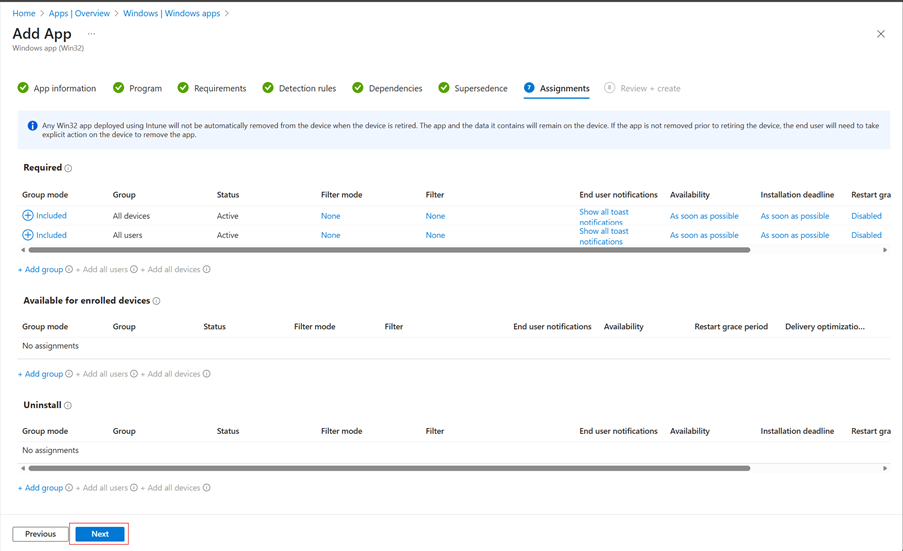Click right scroll arrow of Required table
The width and height of the screenshot is (903, 551).
coord(885,250)
